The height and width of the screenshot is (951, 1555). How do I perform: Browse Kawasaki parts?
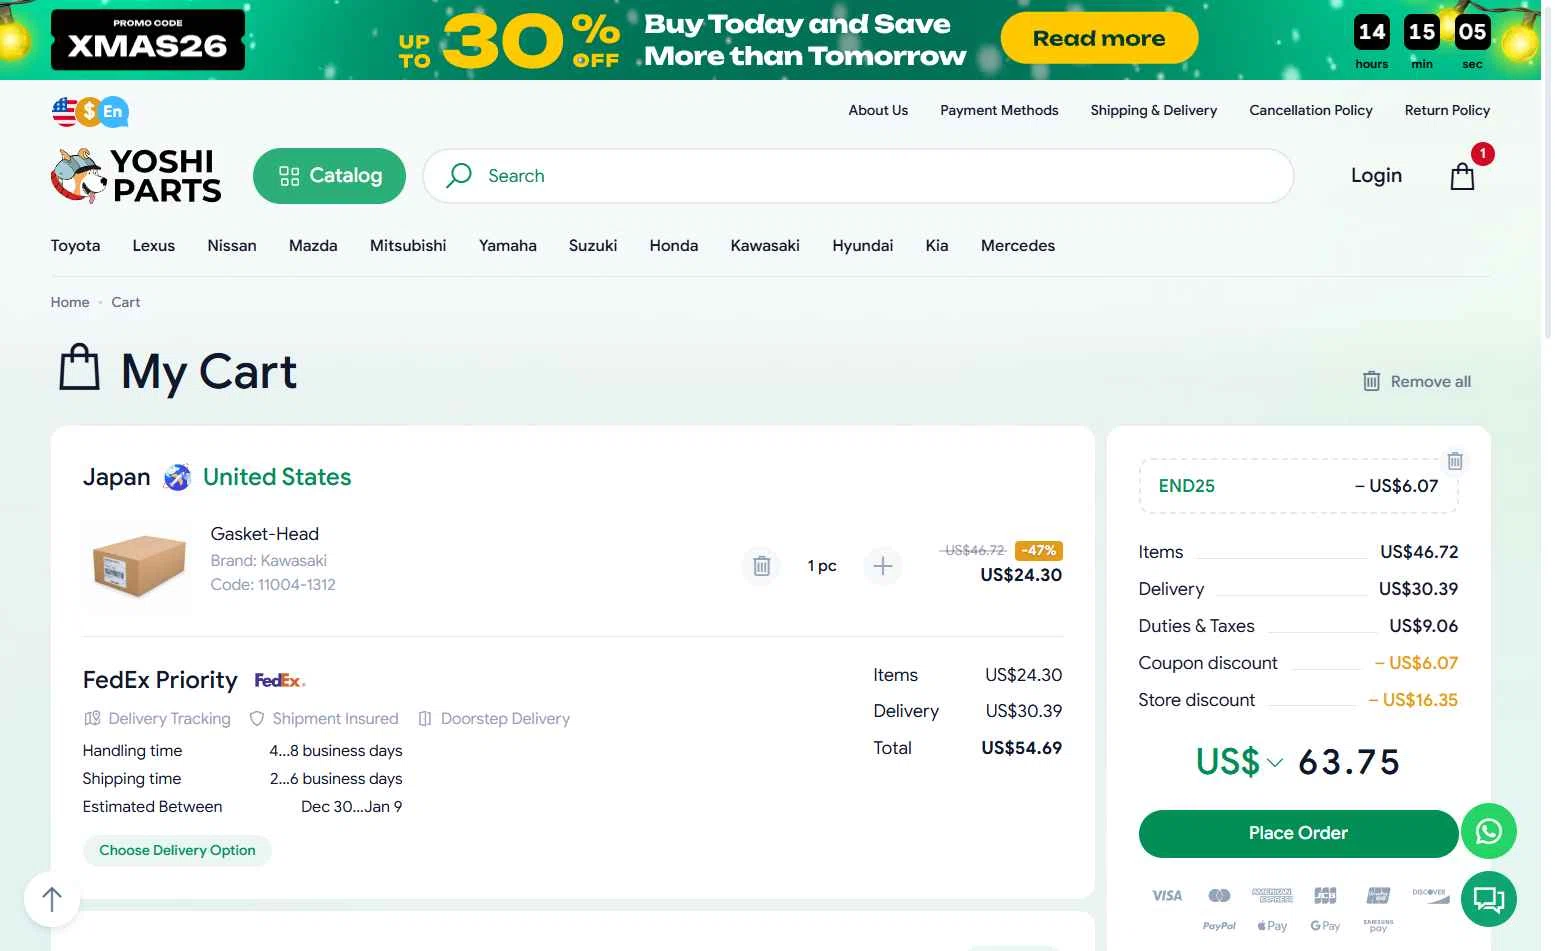765,246
